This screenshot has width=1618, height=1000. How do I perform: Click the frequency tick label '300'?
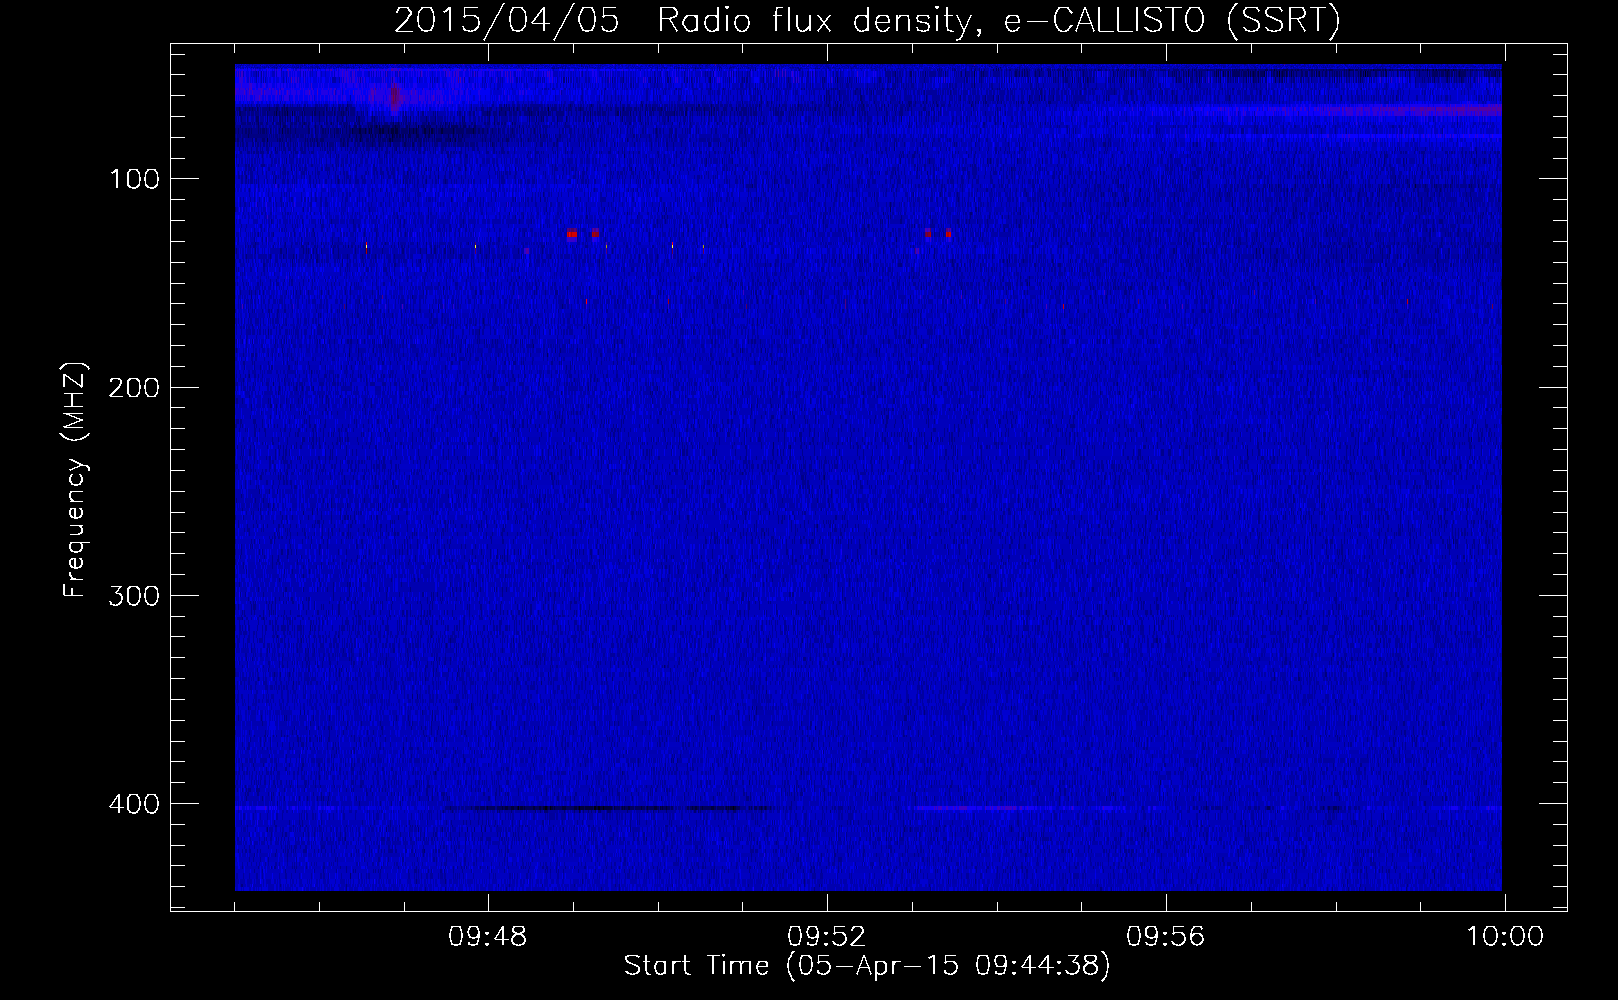pyautogui.click(x=134, y=596)
